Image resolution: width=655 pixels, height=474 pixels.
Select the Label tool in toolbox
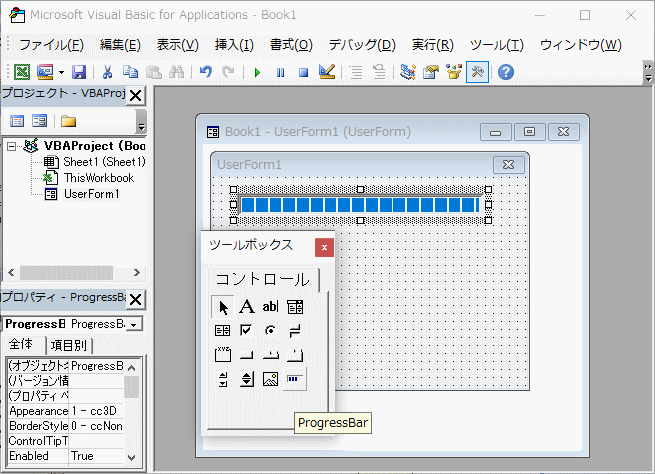246,307
